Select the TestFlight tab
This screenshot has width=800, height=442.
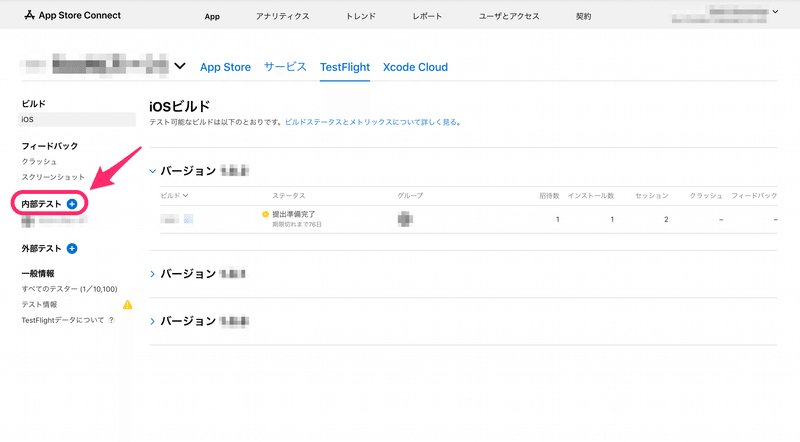[345, 67]
